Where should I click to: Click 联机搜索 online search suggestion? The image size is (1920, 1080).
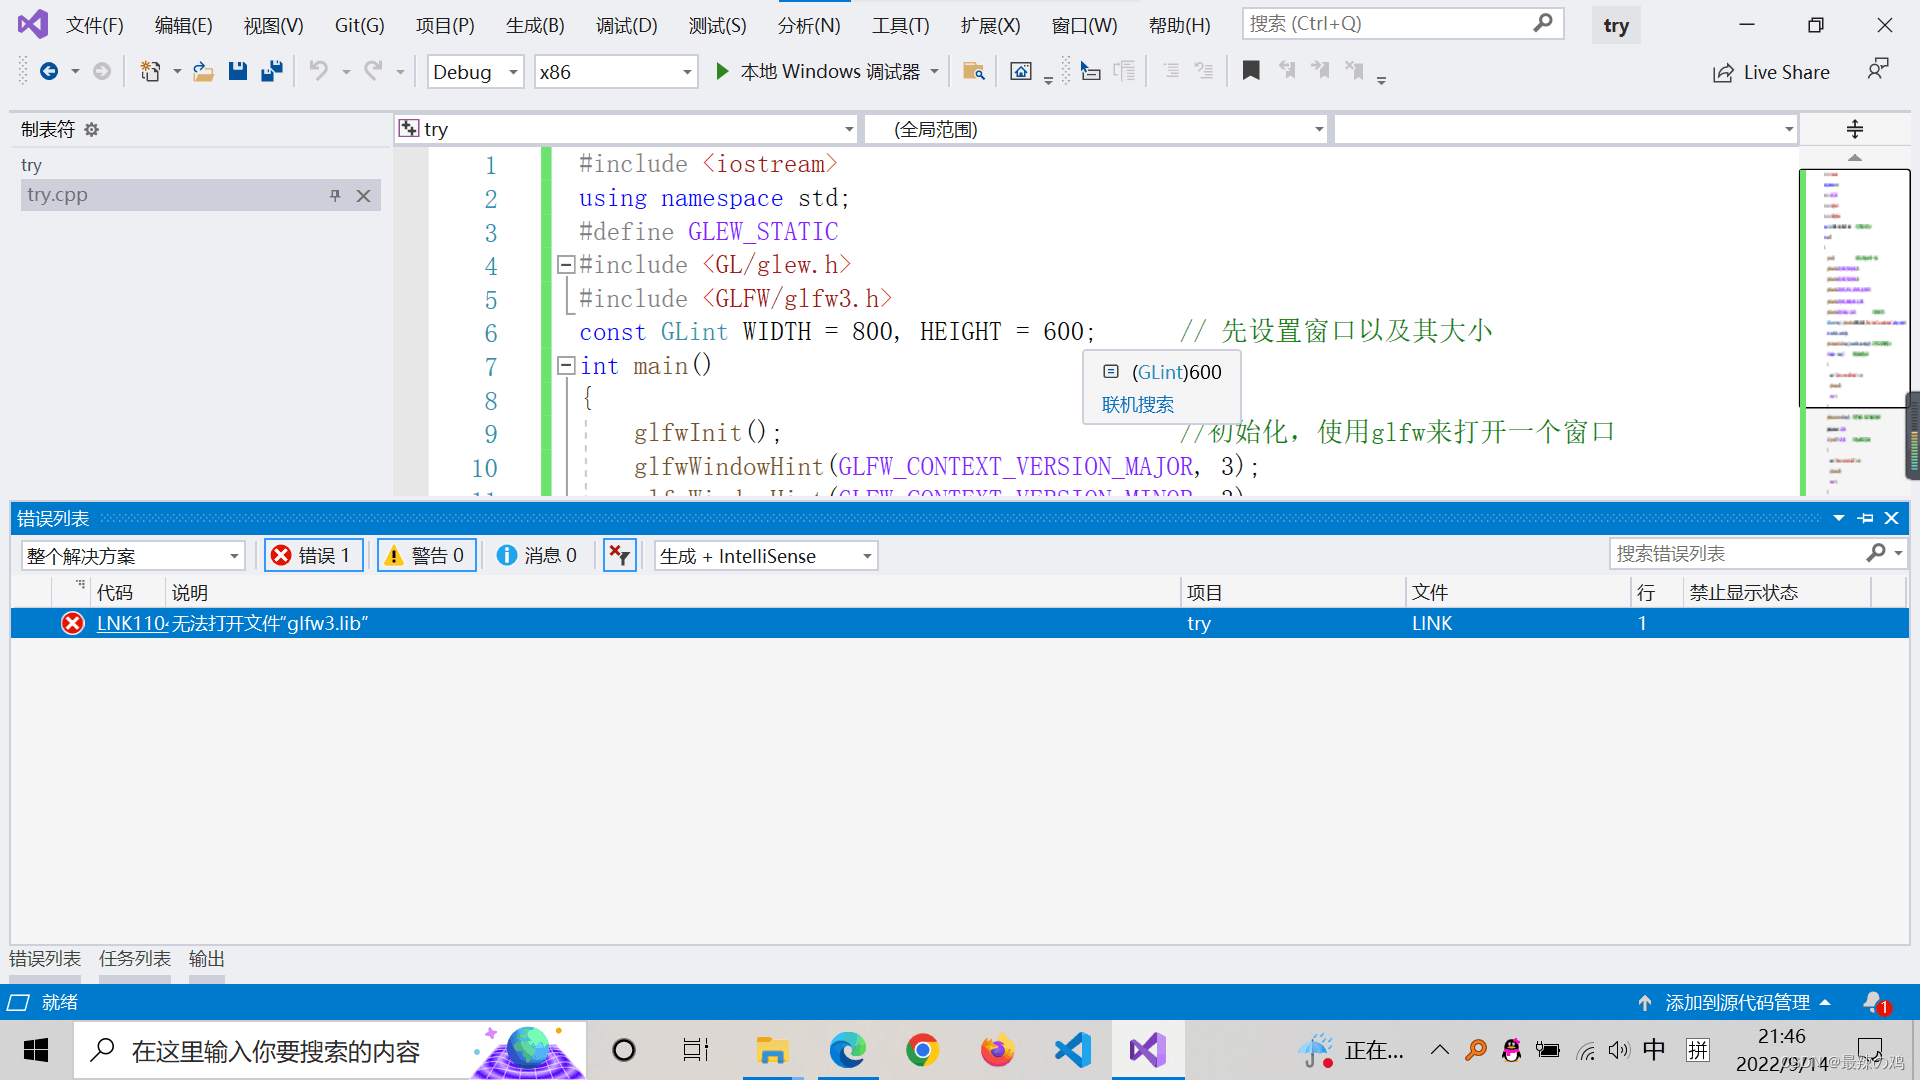click(x=1137, y=405)
